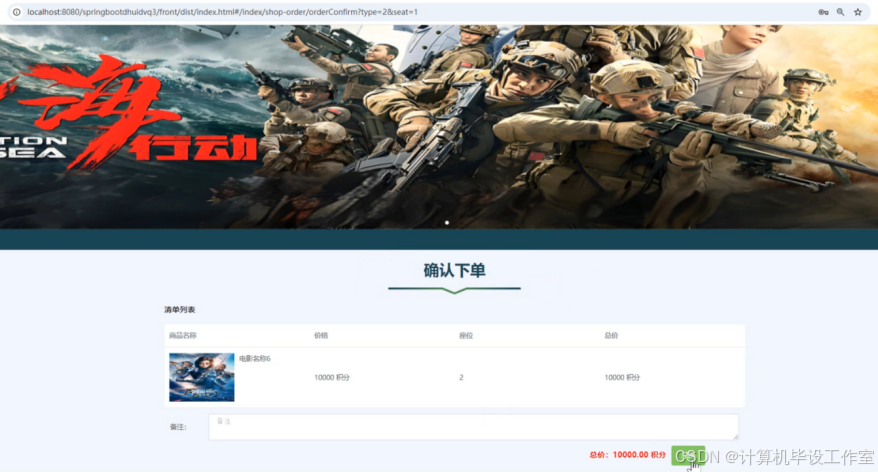878x472 pixels.
Task: Open the saved passwords key icon
Action: point(823,12)
